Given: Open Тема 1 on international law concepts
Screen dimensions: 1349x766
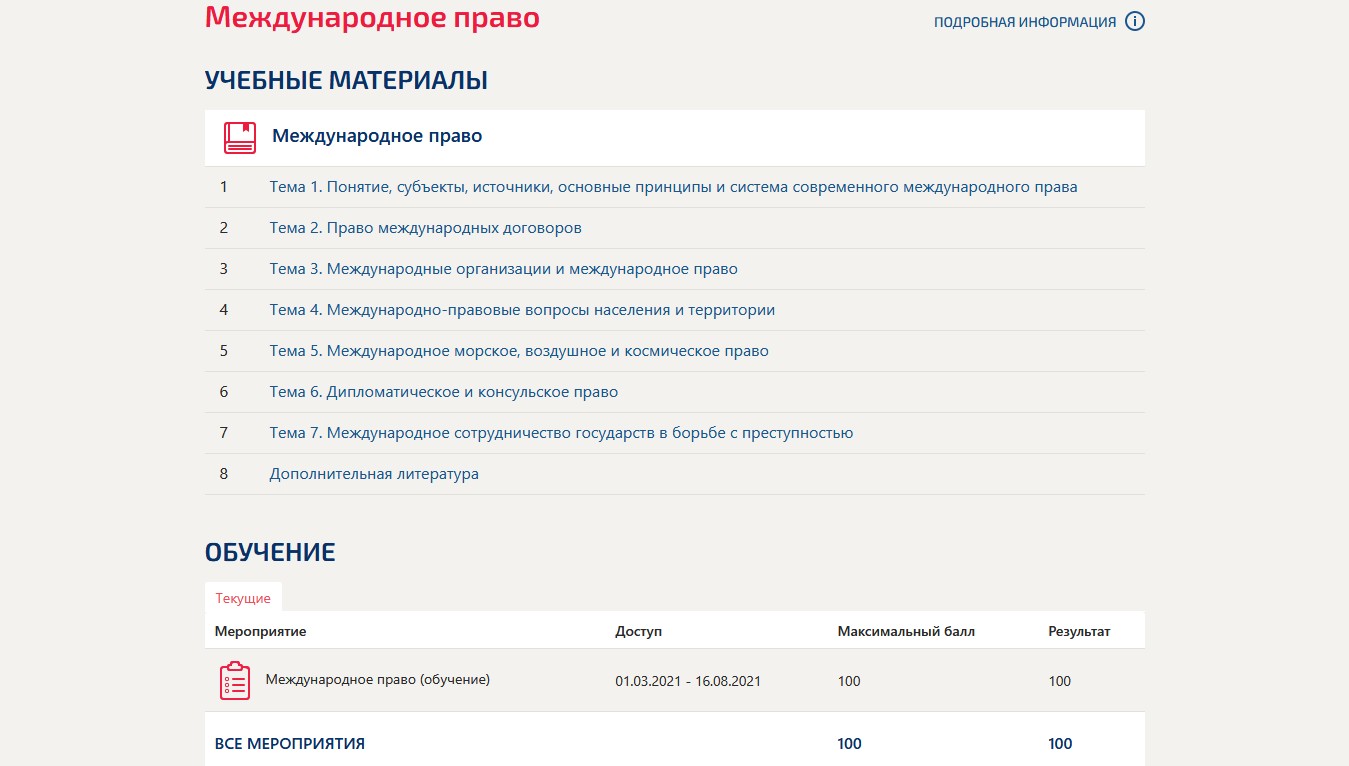Looking at the screenshot, I should click(673, 187).
